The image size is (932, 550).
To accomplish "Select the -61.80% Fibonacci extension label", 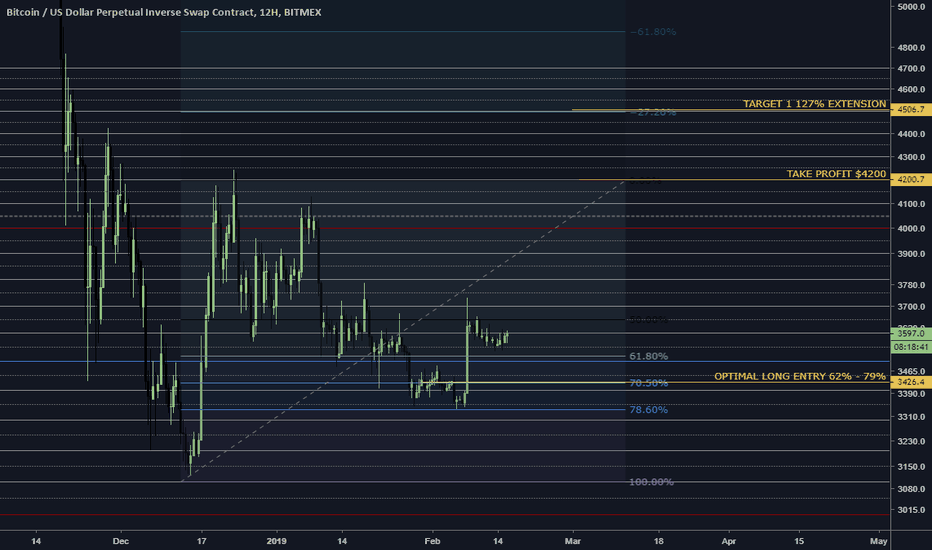I will (653, 32).
